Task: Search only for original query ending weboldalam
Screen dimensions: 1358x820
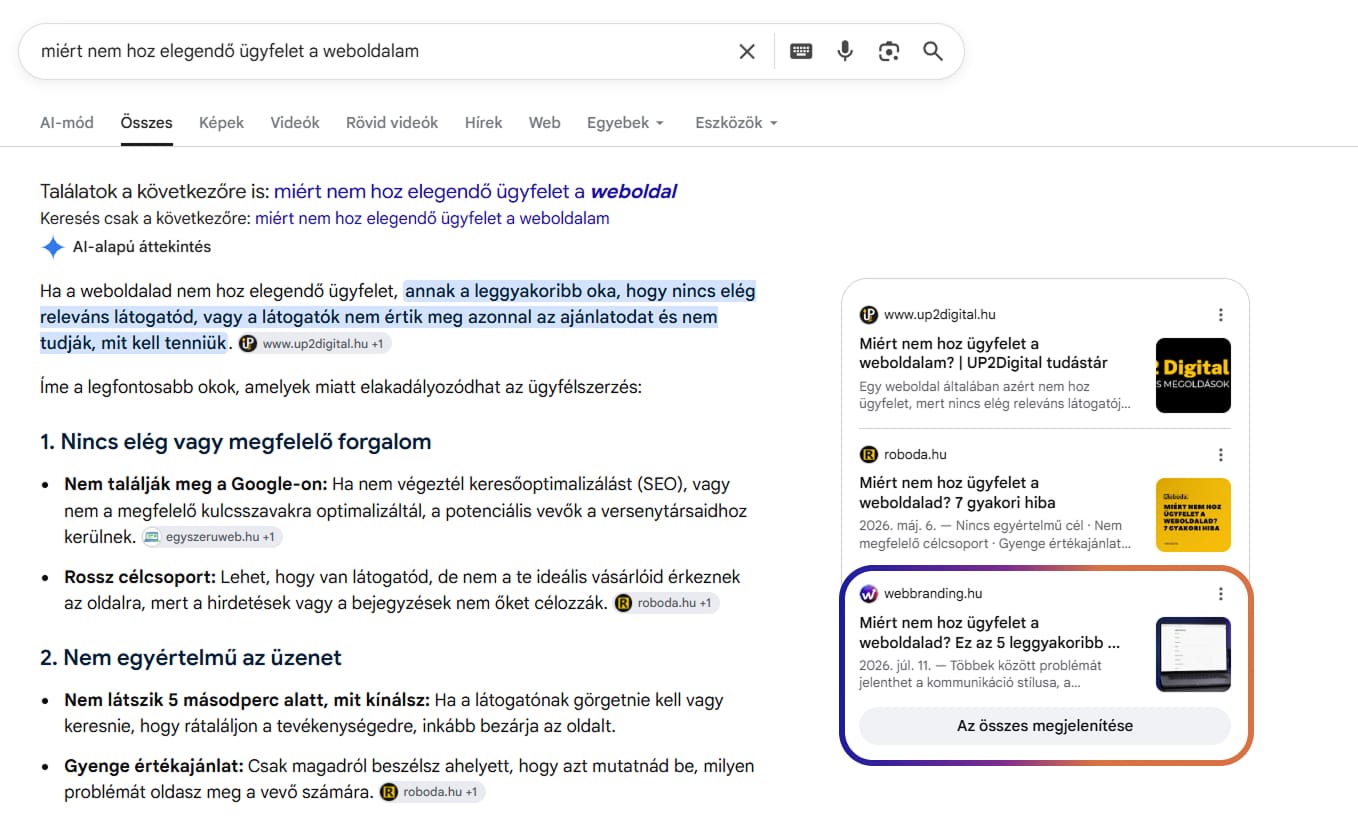Action: coord(432,218)
